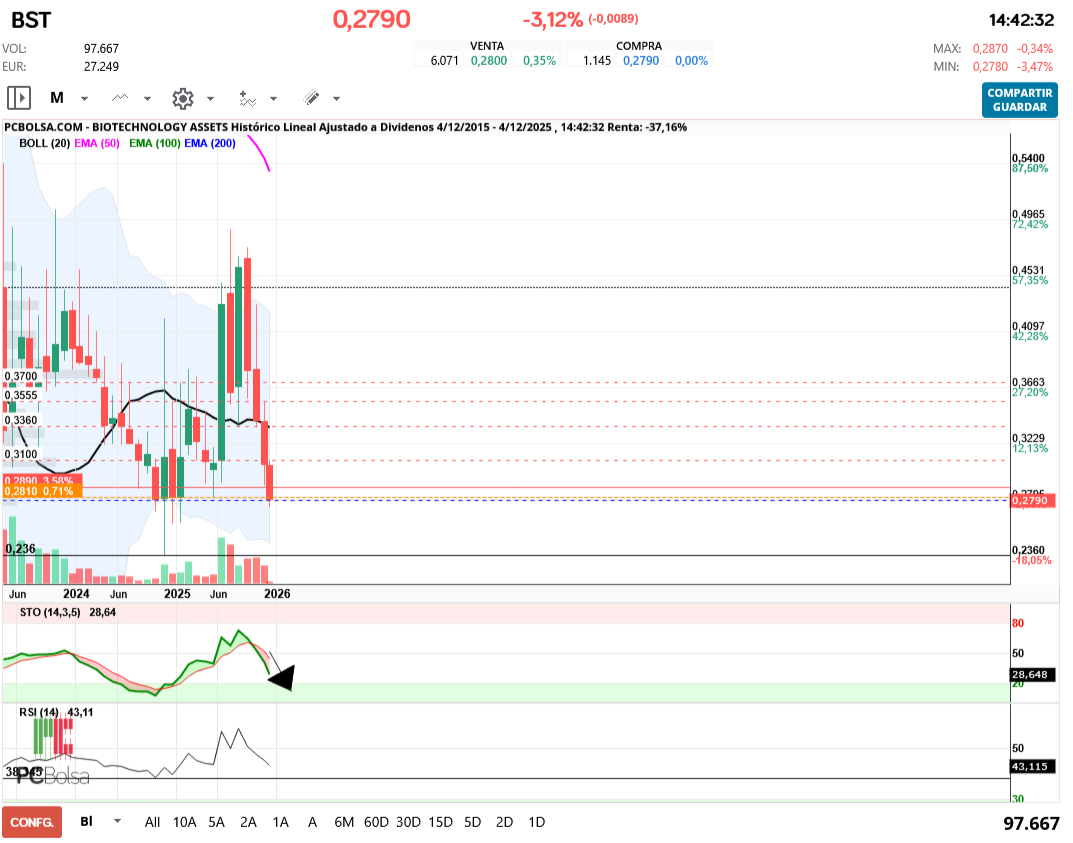Click the 0,2790 current price marker

point(1033,500)
